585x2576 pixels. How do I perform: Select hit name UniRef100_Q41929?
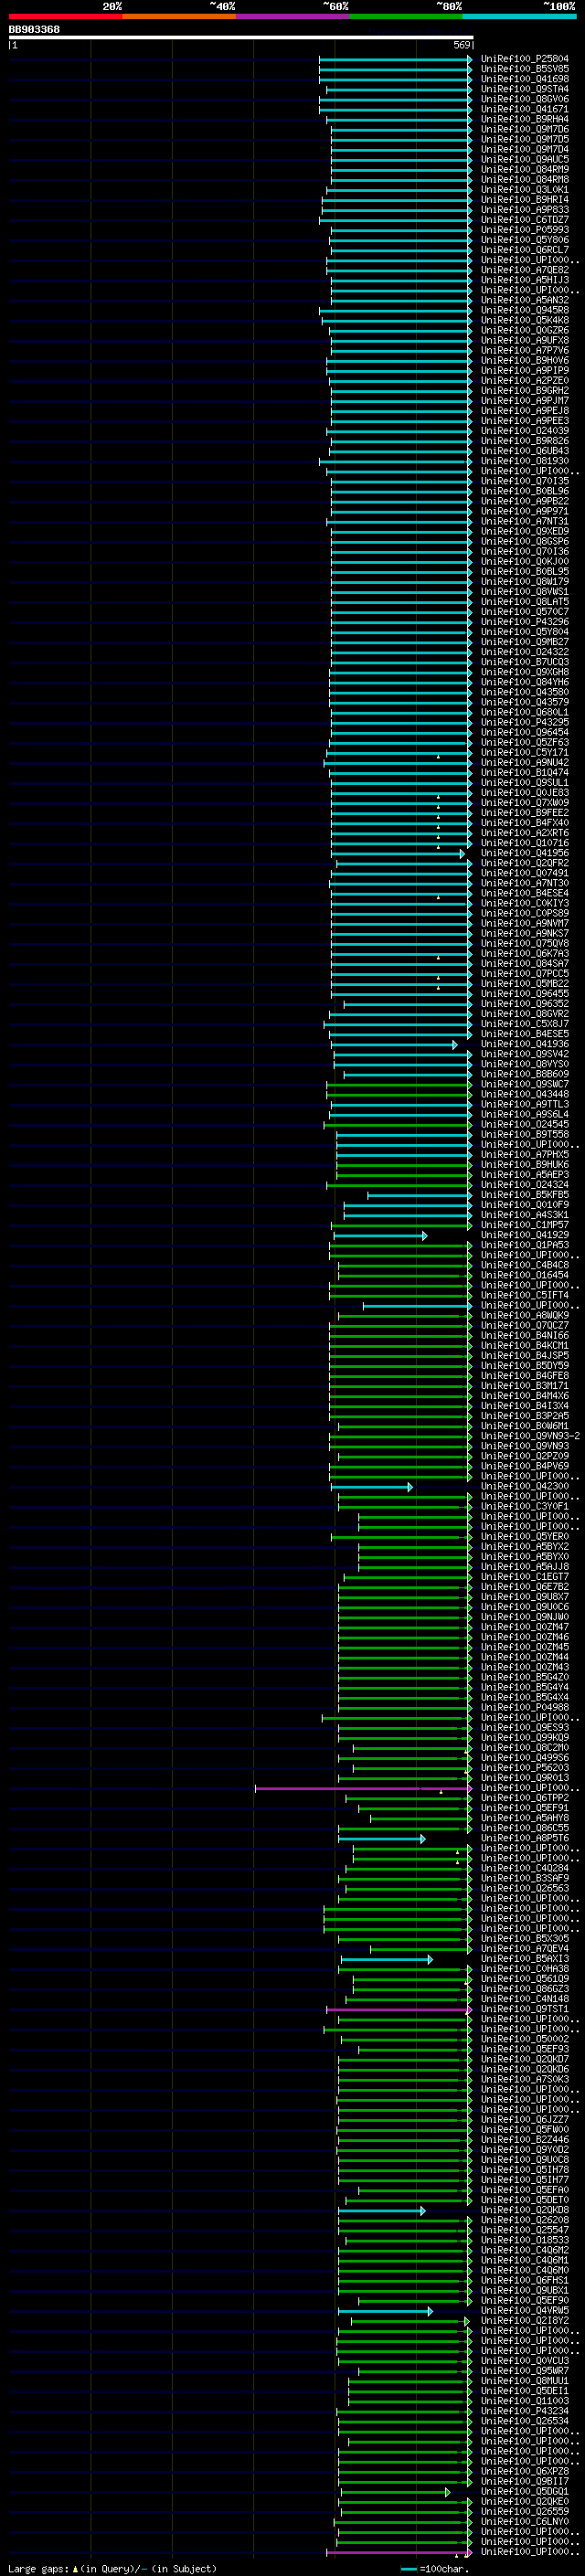[525, 1235]
